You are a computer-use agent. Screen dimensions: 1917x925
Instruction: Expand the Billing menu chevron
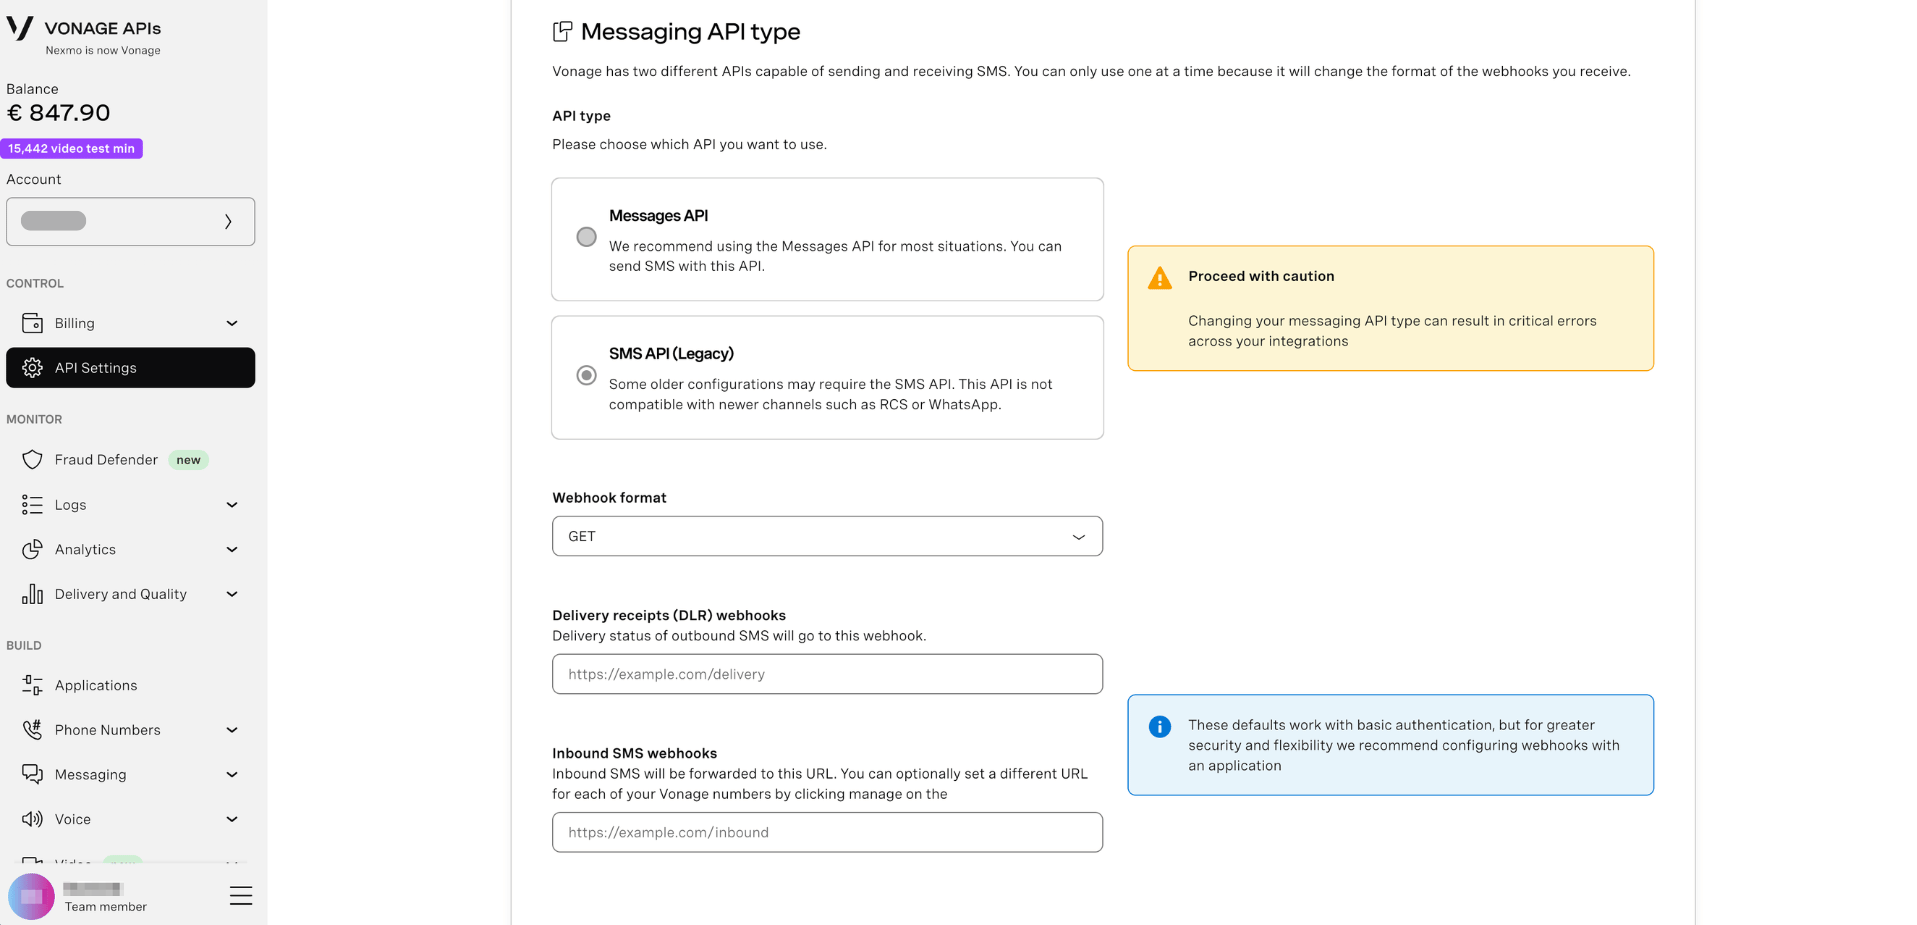[x=232, y=323]
